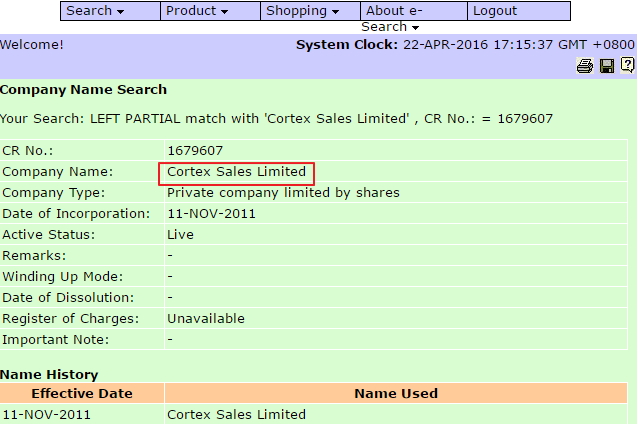
Task: Click the 'Date of Dissolution:' label
Action: pos(68,298)
